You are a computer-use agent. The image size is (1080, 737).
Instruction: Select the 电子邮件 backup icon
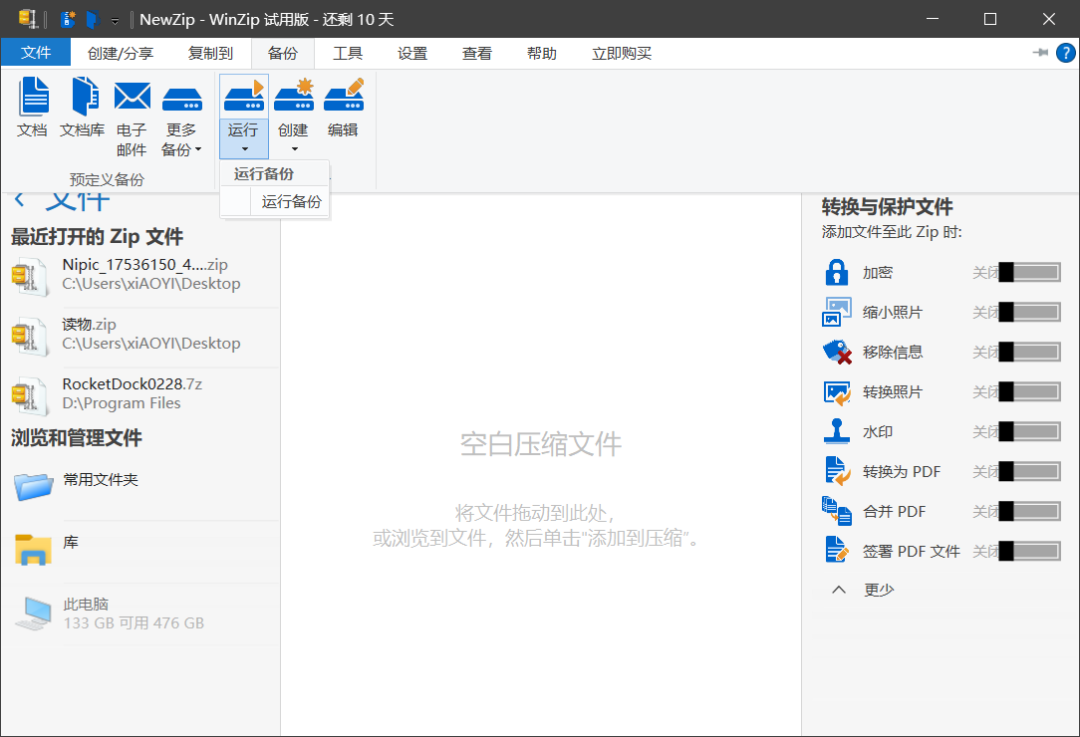click(131, 98)
